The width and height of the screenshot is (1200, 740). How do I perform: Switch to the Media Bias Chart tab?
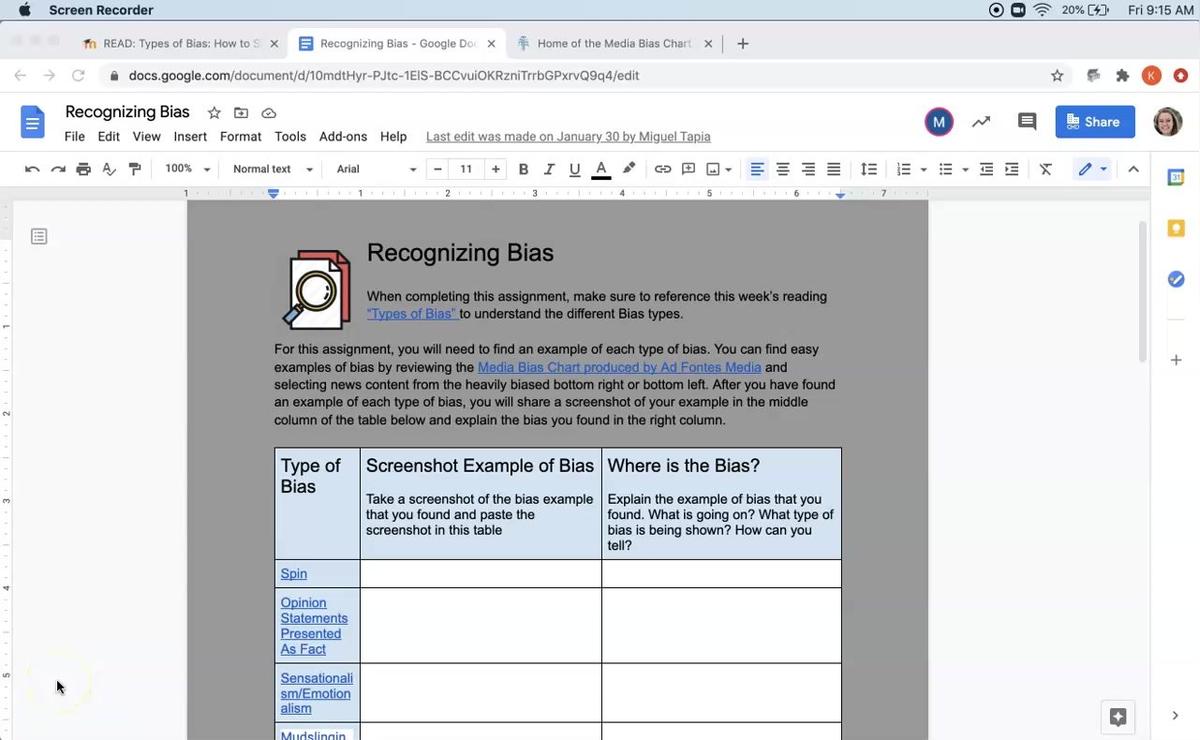tap(613, 44)
